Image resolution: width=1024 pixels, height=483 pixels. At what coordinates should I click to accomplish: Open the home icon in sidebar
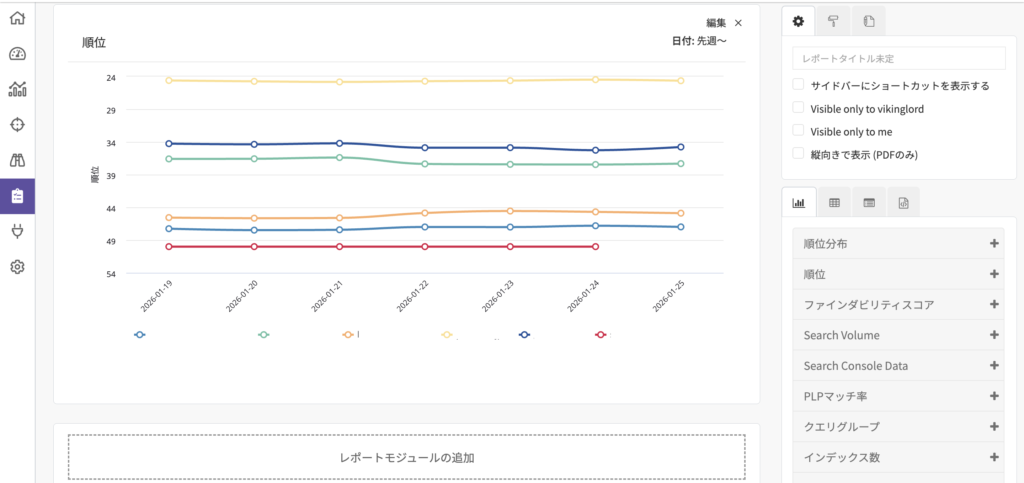tap(17, 19)
